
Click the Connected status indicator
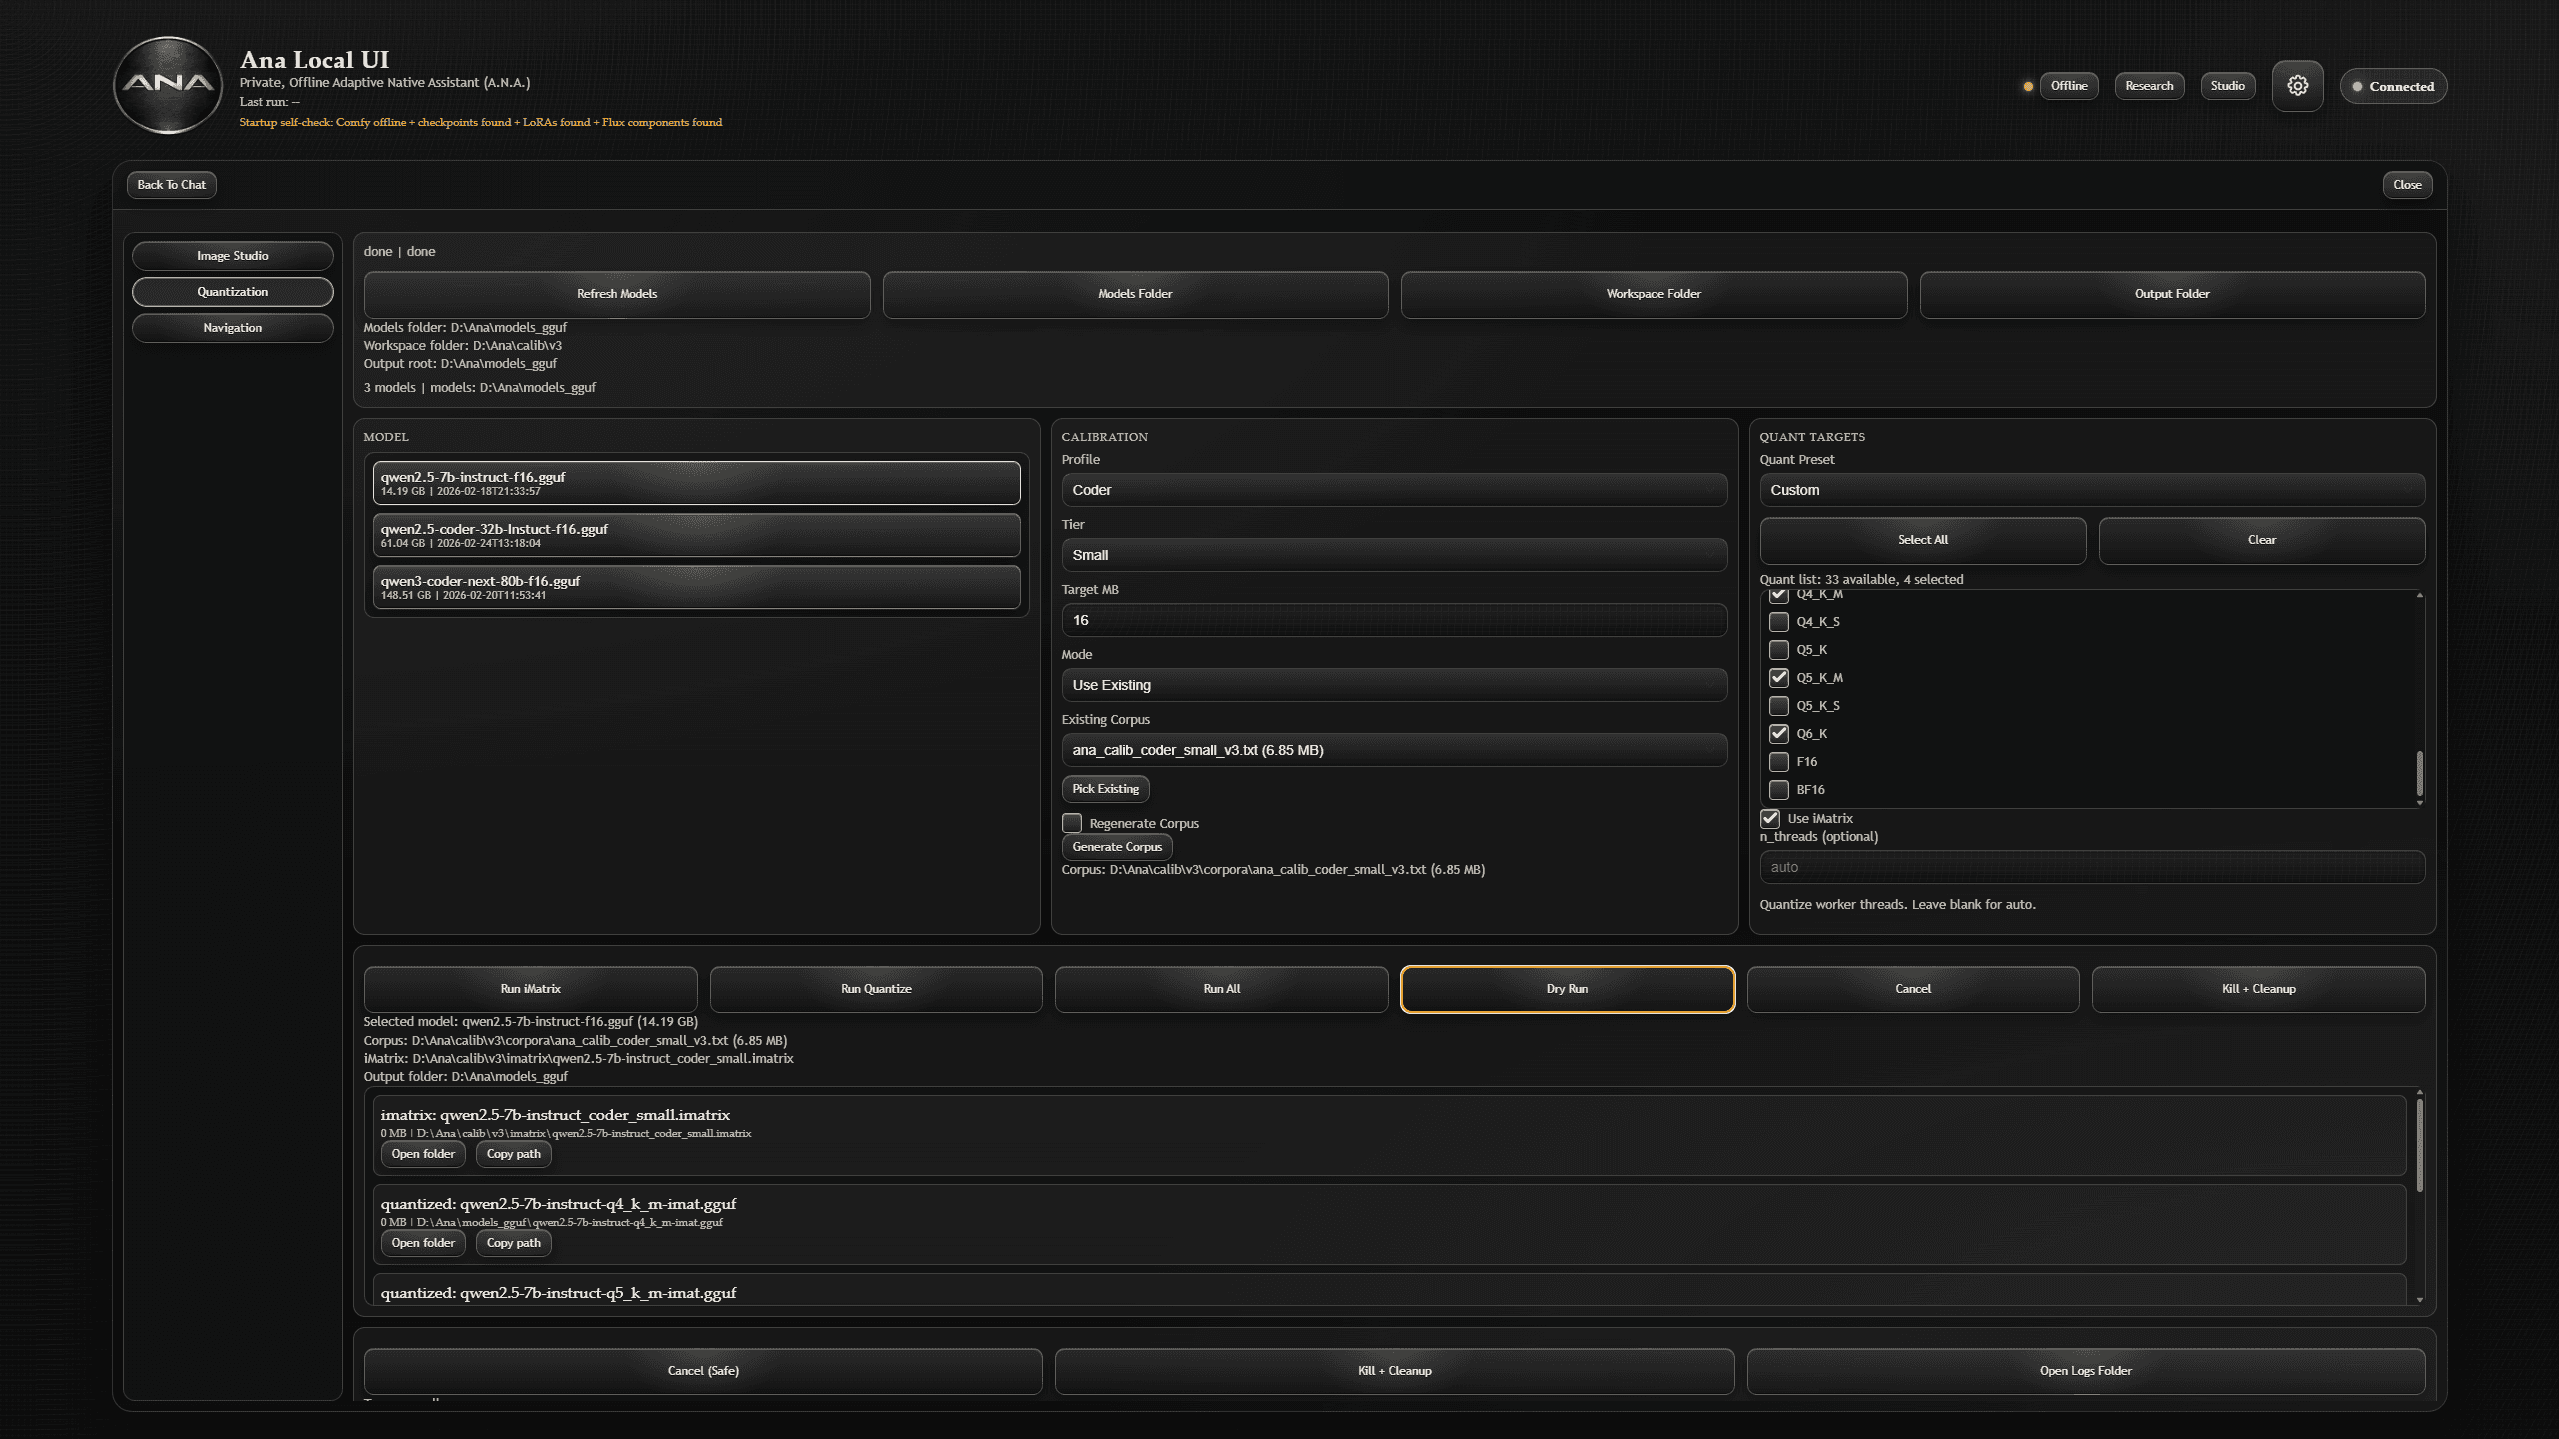pyautogui.click(x=2393, y=86)
